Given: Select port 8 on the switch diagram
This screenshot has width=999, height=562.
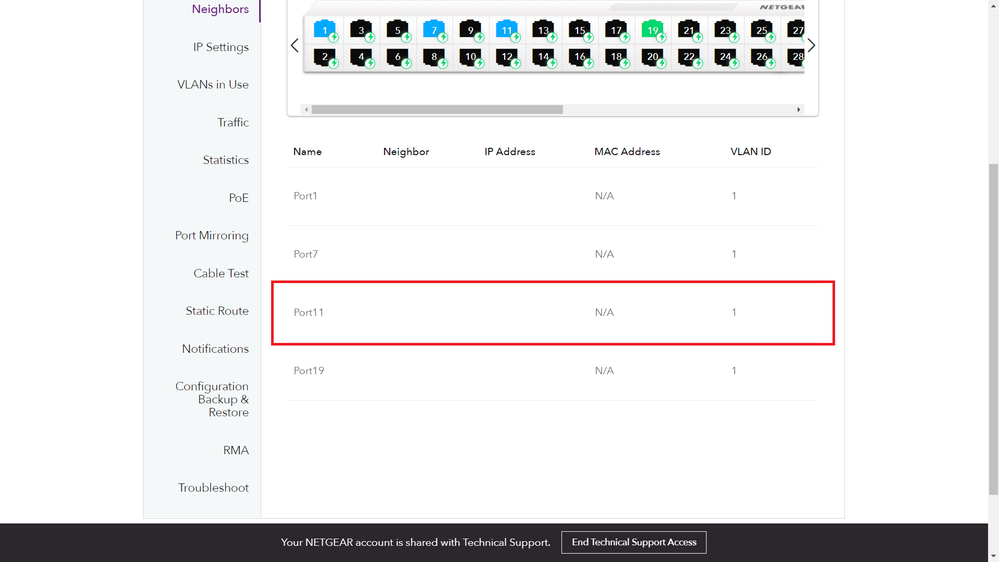Looking at the screenshot, I should tap(434, 57).
